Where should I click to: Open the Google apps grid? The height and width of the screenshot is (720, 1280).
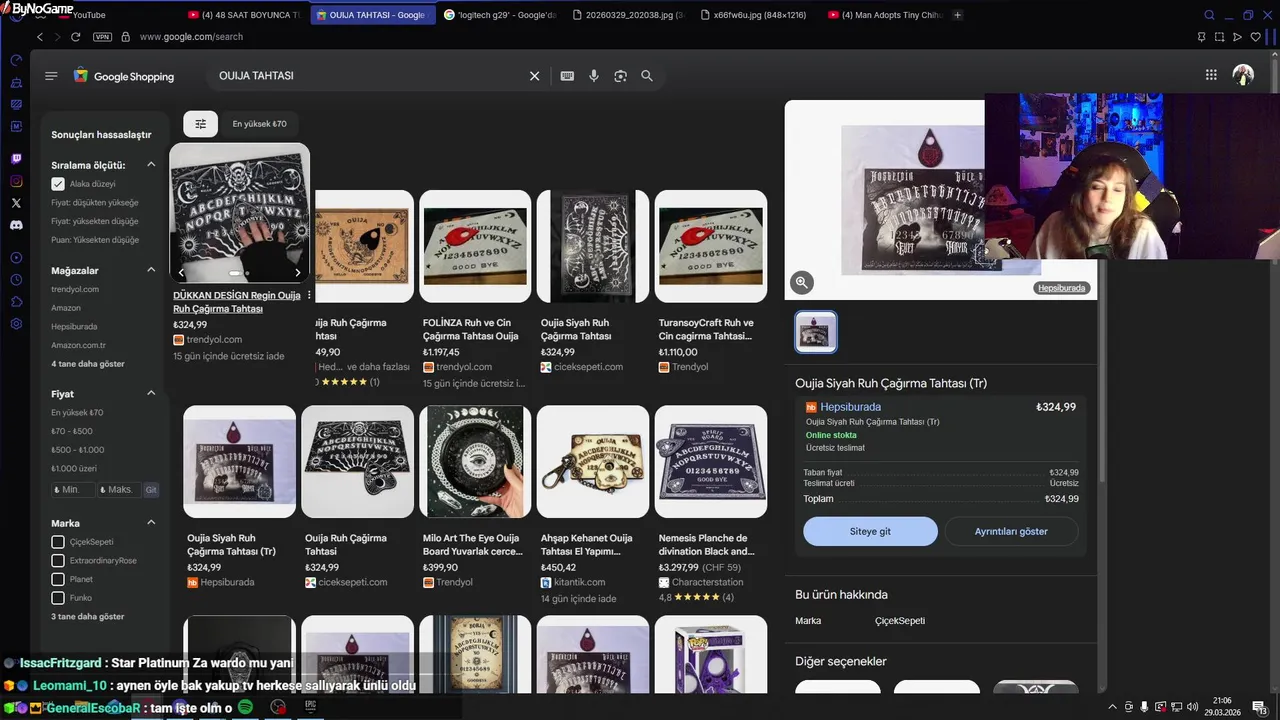[1211, 75]
